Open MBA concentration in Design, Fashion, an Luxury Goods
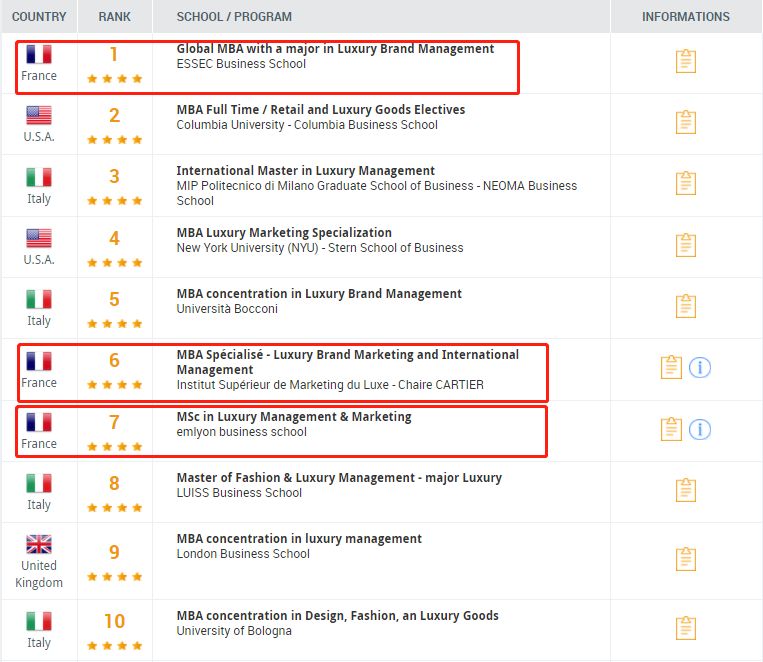 [337, 616]
